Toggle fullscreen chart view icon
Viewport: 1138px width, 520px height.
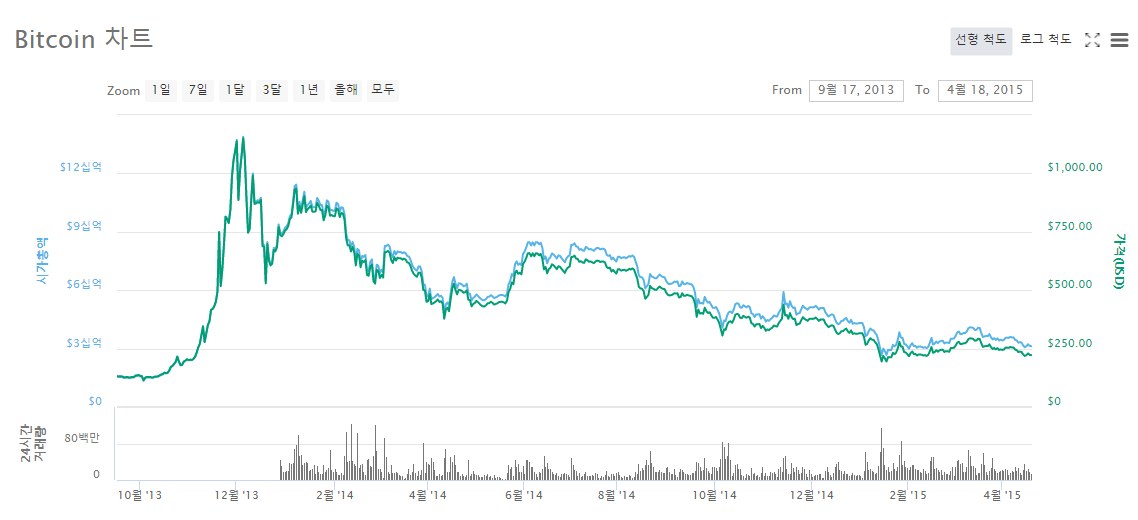click(1092, 41)
